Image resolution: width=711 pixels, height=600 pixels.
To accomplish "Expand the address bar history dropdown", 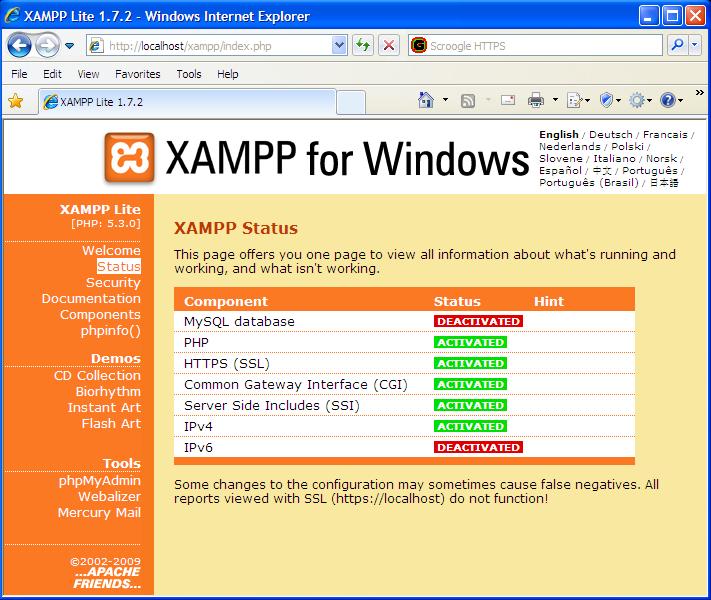I will pos(339,45).
